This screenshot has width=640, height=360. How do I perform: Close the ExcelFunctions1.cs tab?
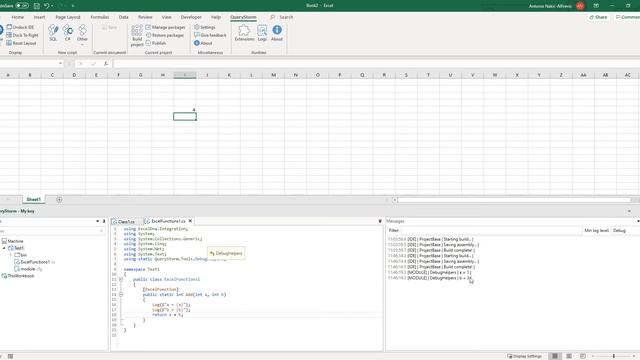(x=190, y=221)
